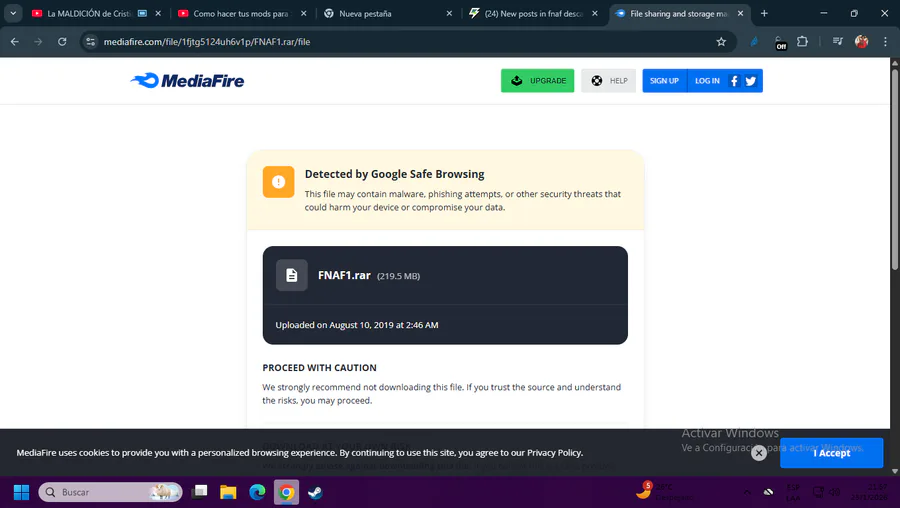Open the HELP button
The image size is (900, 508).
[x=608, y=81]
